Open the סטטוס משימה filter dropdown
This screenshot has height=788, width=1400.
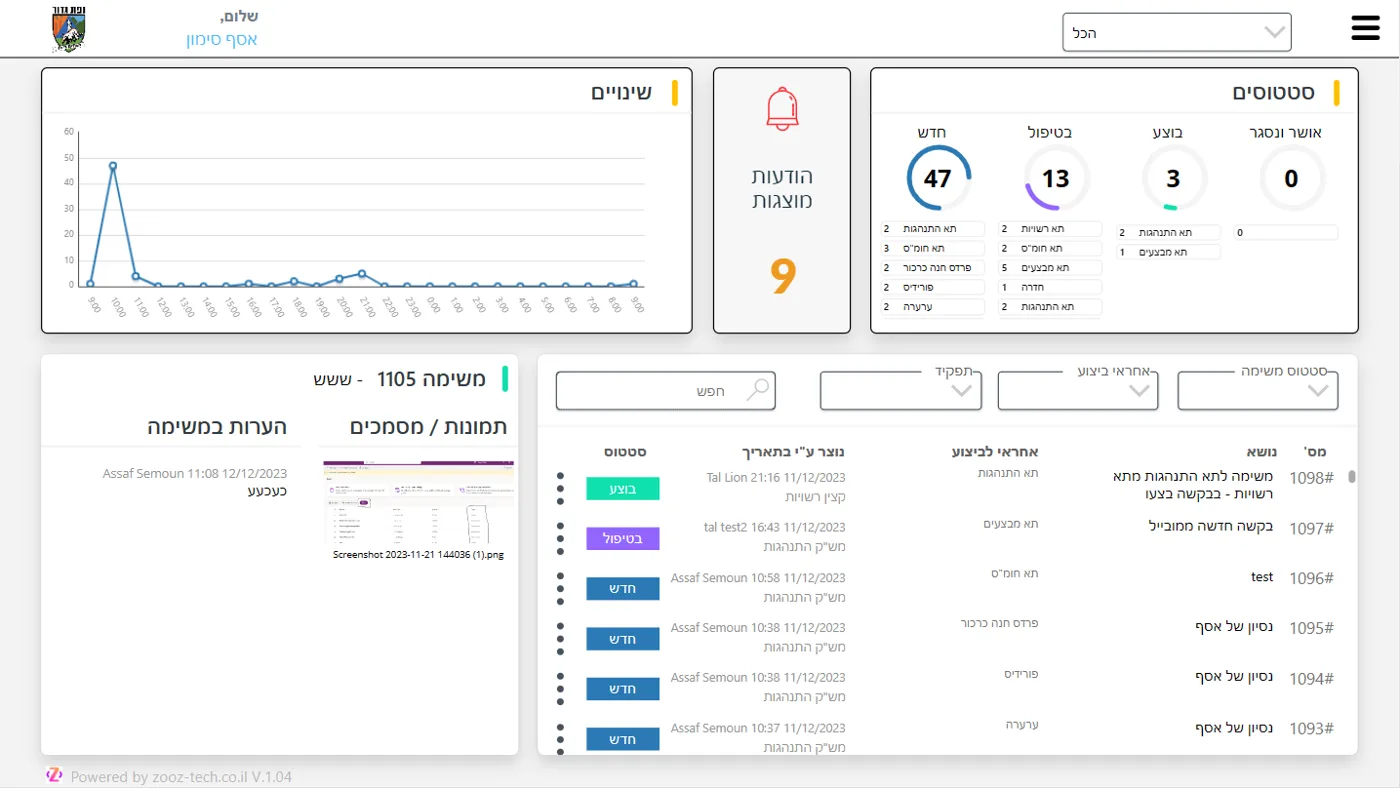[1258, 390]
